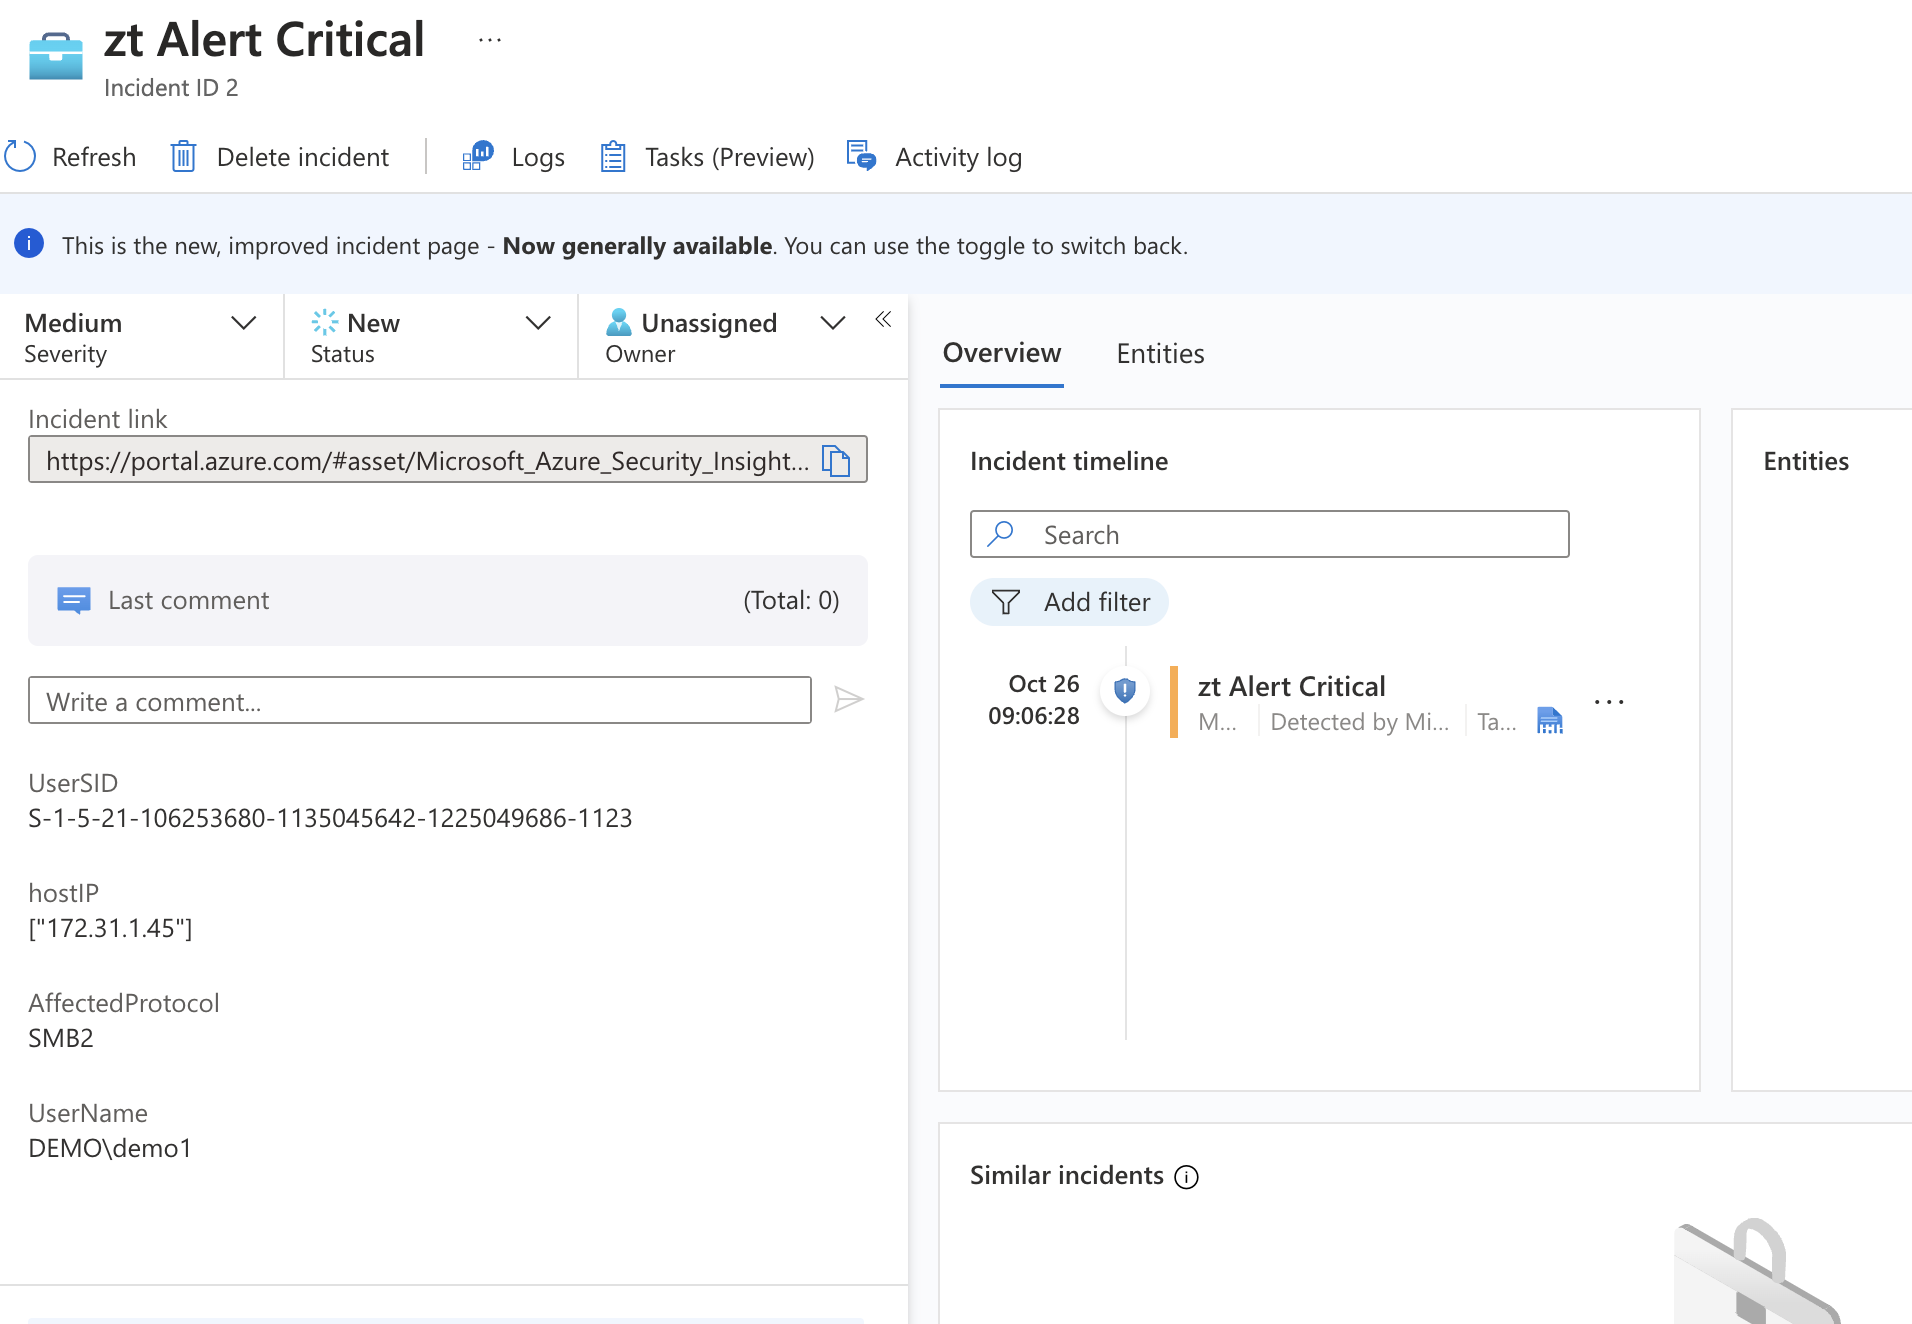Click the Similar incidents info icon
The width and height of the screenshot is (1912, 1324).
click(1186, 1177)
